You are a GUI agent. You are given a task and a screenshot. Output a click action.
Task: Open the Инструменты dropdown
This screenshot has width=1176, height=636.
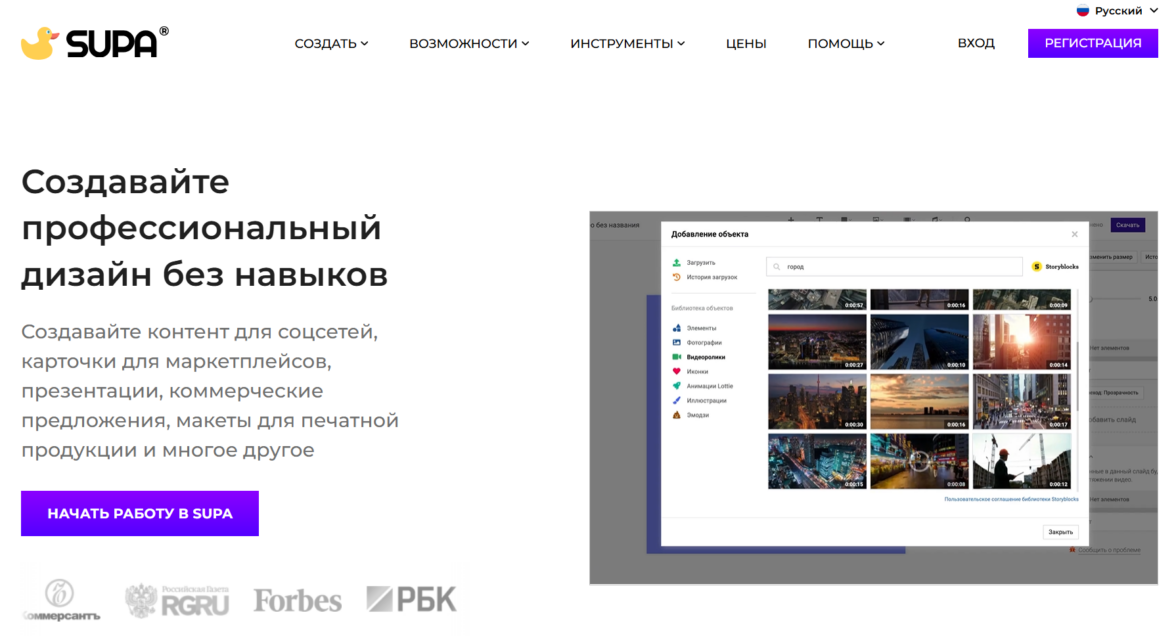coord(627,44)
